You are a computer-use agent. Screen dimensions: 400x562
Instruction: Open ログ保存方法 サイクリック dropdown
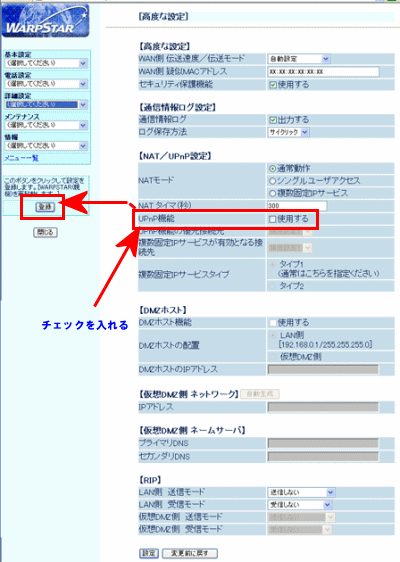click(289, 132)
